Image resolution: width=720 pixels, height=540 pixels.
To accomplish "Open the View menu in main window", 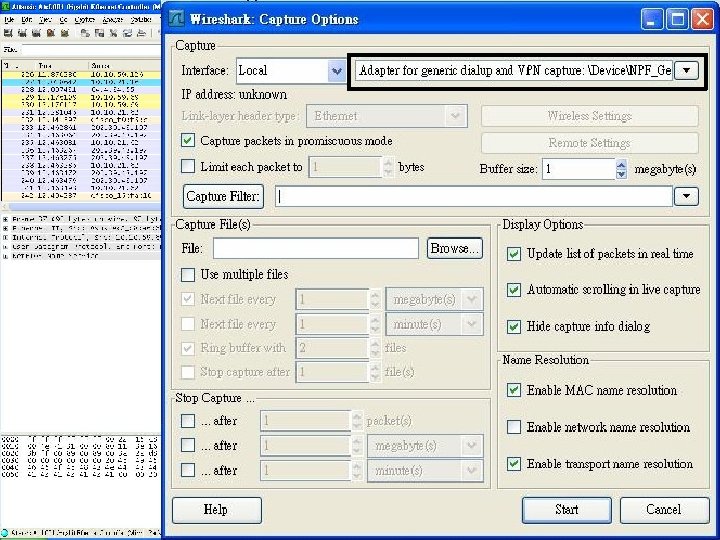I will coord(45,20).
